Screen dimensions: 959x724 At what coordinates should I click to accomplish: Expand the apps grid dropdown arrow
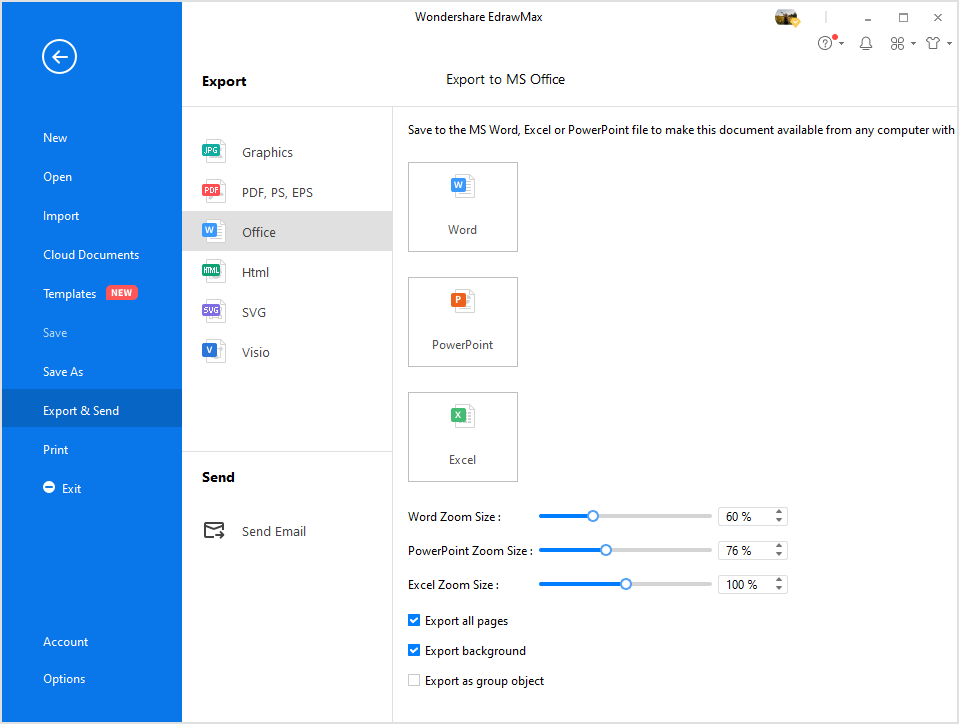913,43
